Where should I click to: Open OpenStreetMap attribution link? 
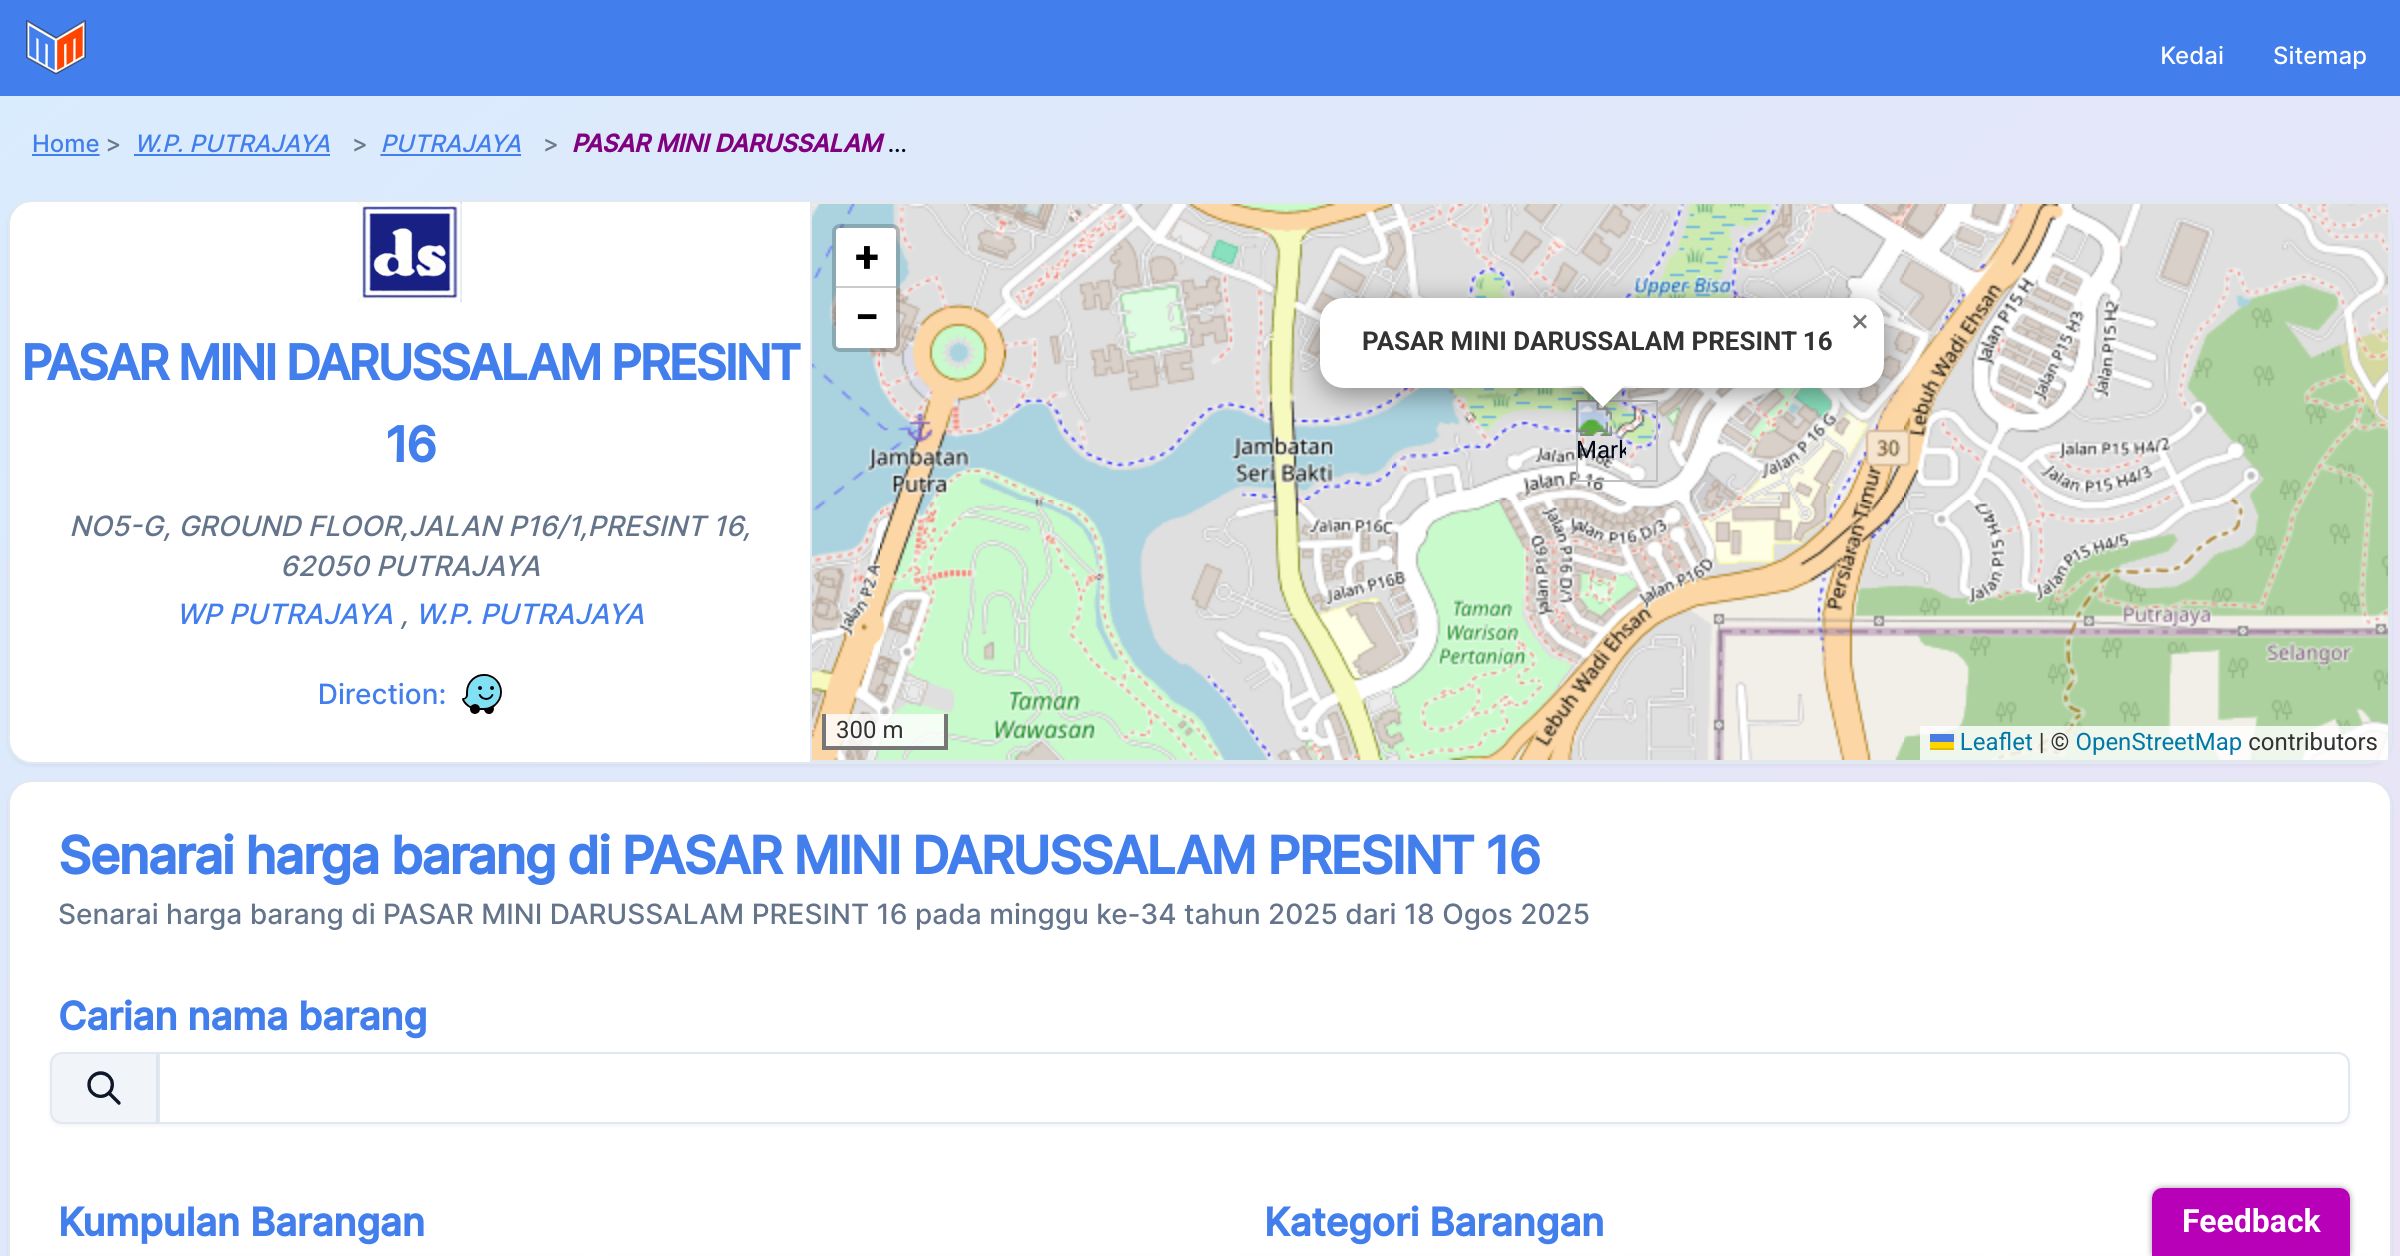point(2158,742)
